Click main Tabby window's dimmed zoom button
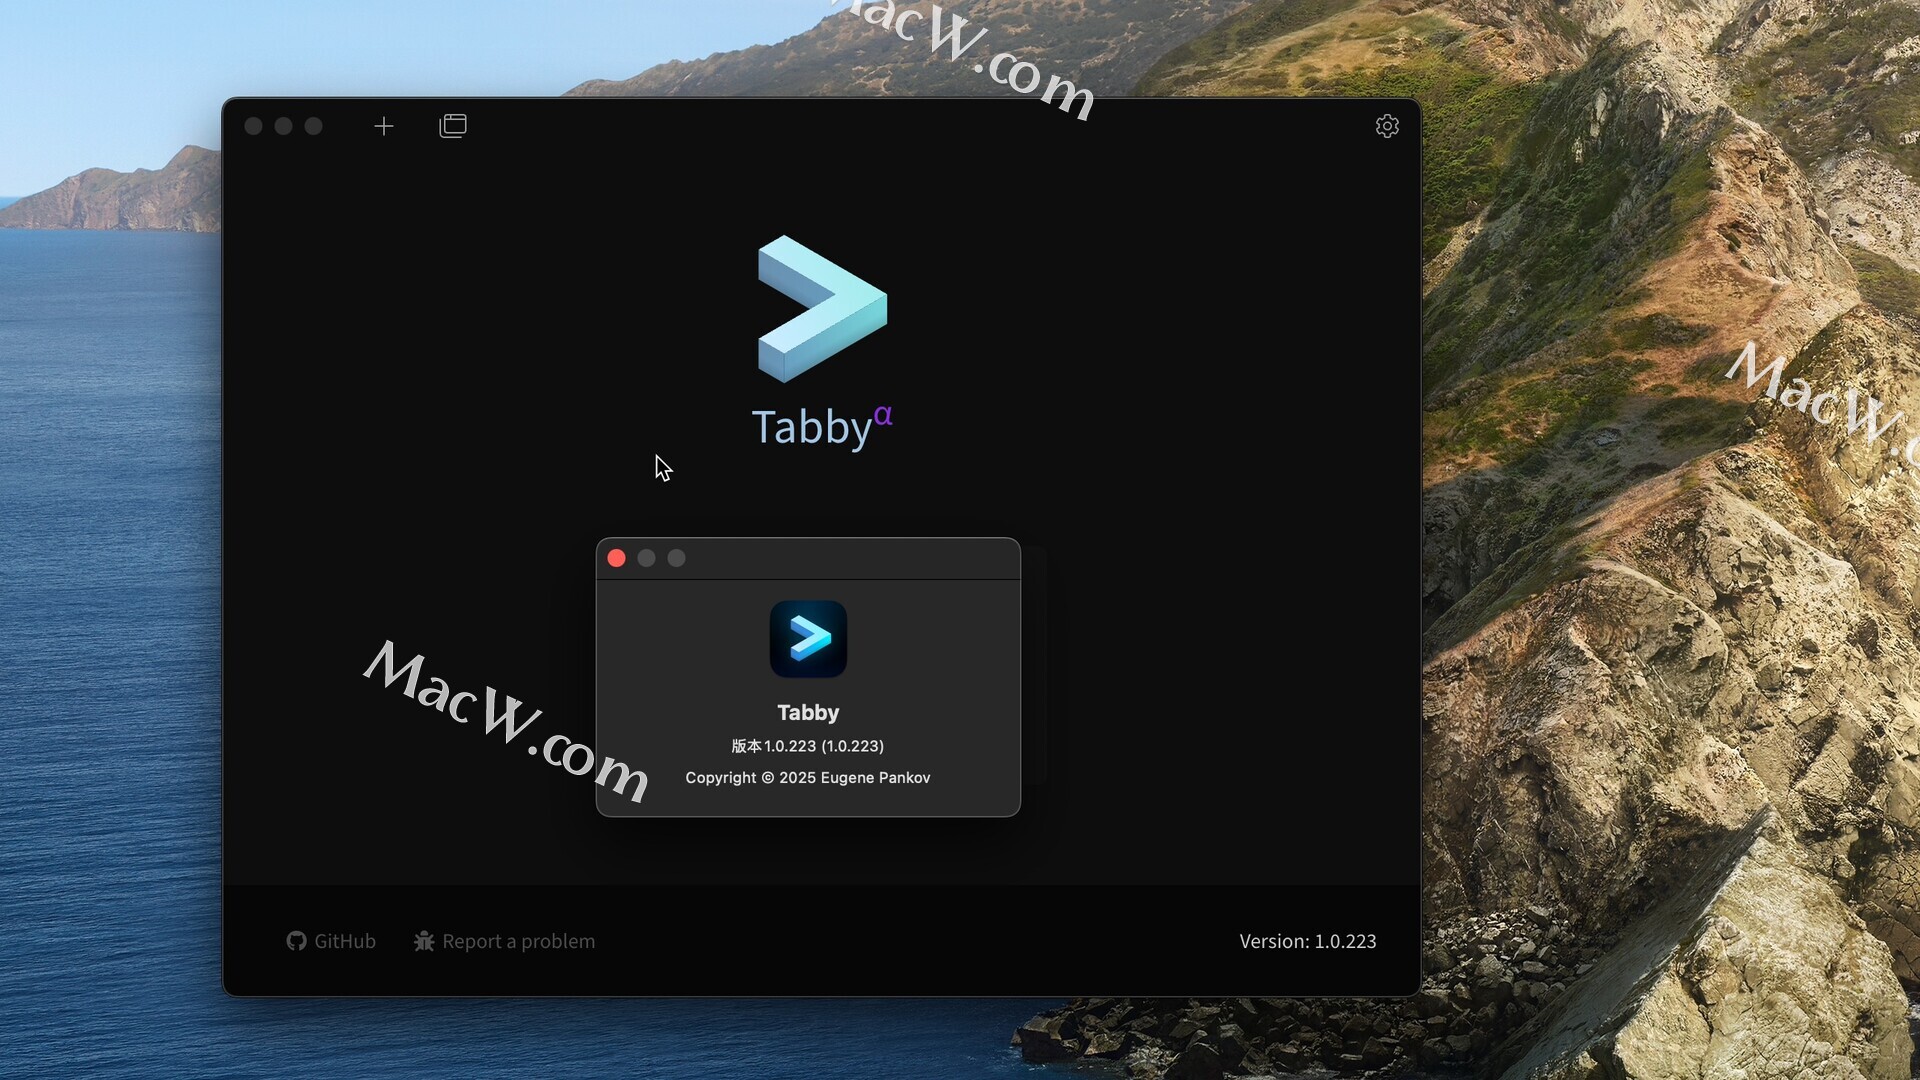Screen dimensions: 1920x1080 tap(314, 126)
